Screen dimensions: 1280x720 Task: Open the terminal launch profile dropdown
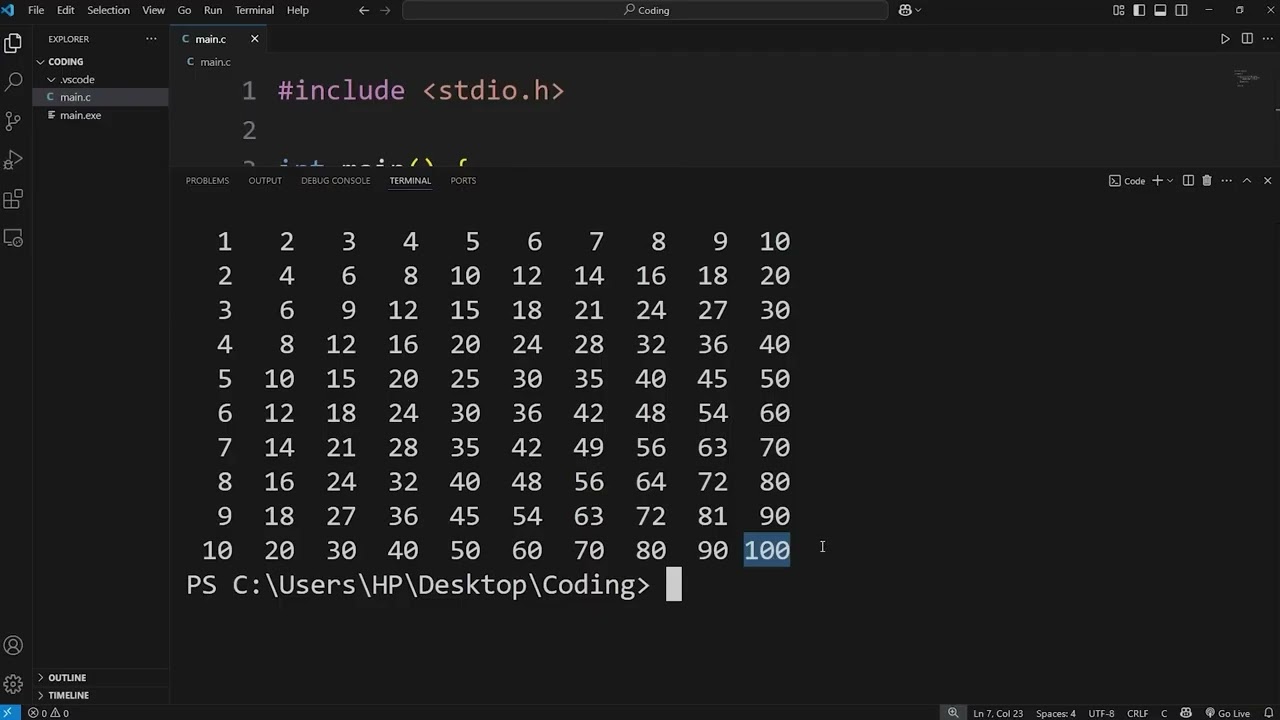pyautogui.click(x=1170, y=181)
